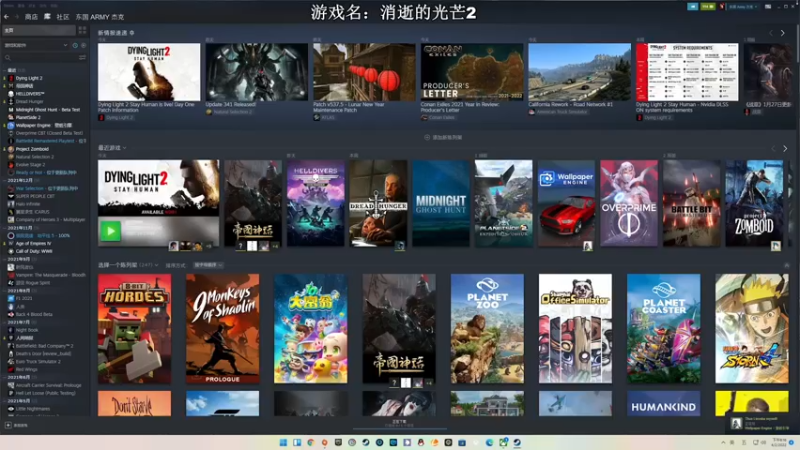Open the recent activity clock filter
Screen dimensions: 800x450
click(x=75, y=45)
